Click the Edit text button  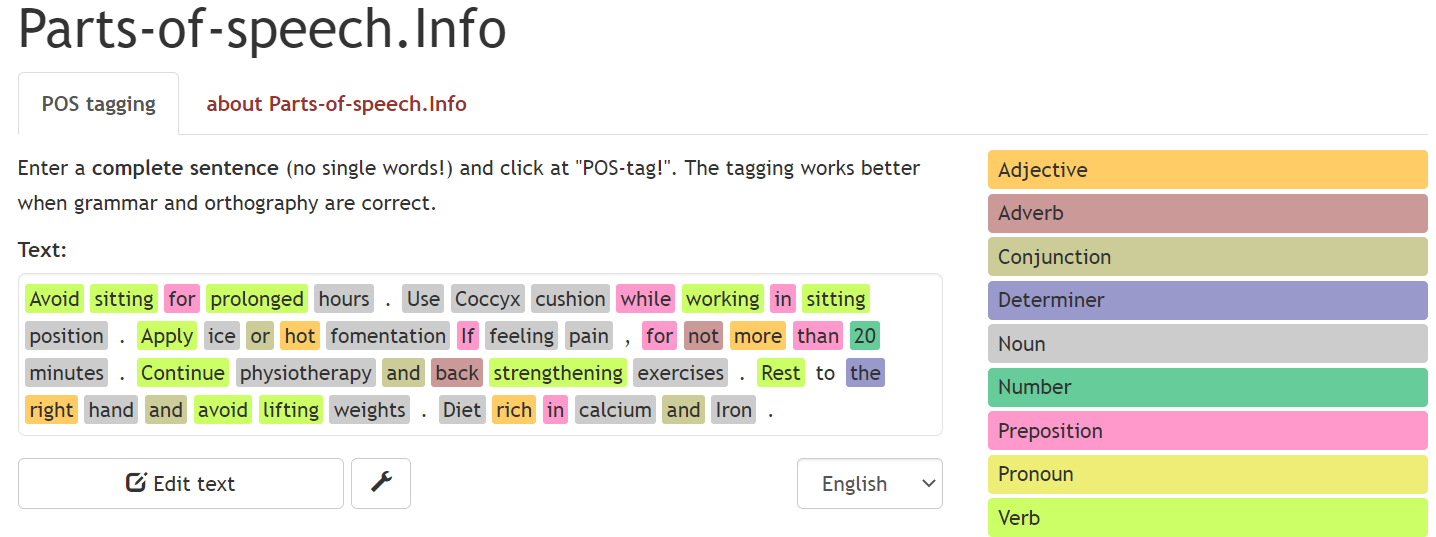click(x=181, y=484)
